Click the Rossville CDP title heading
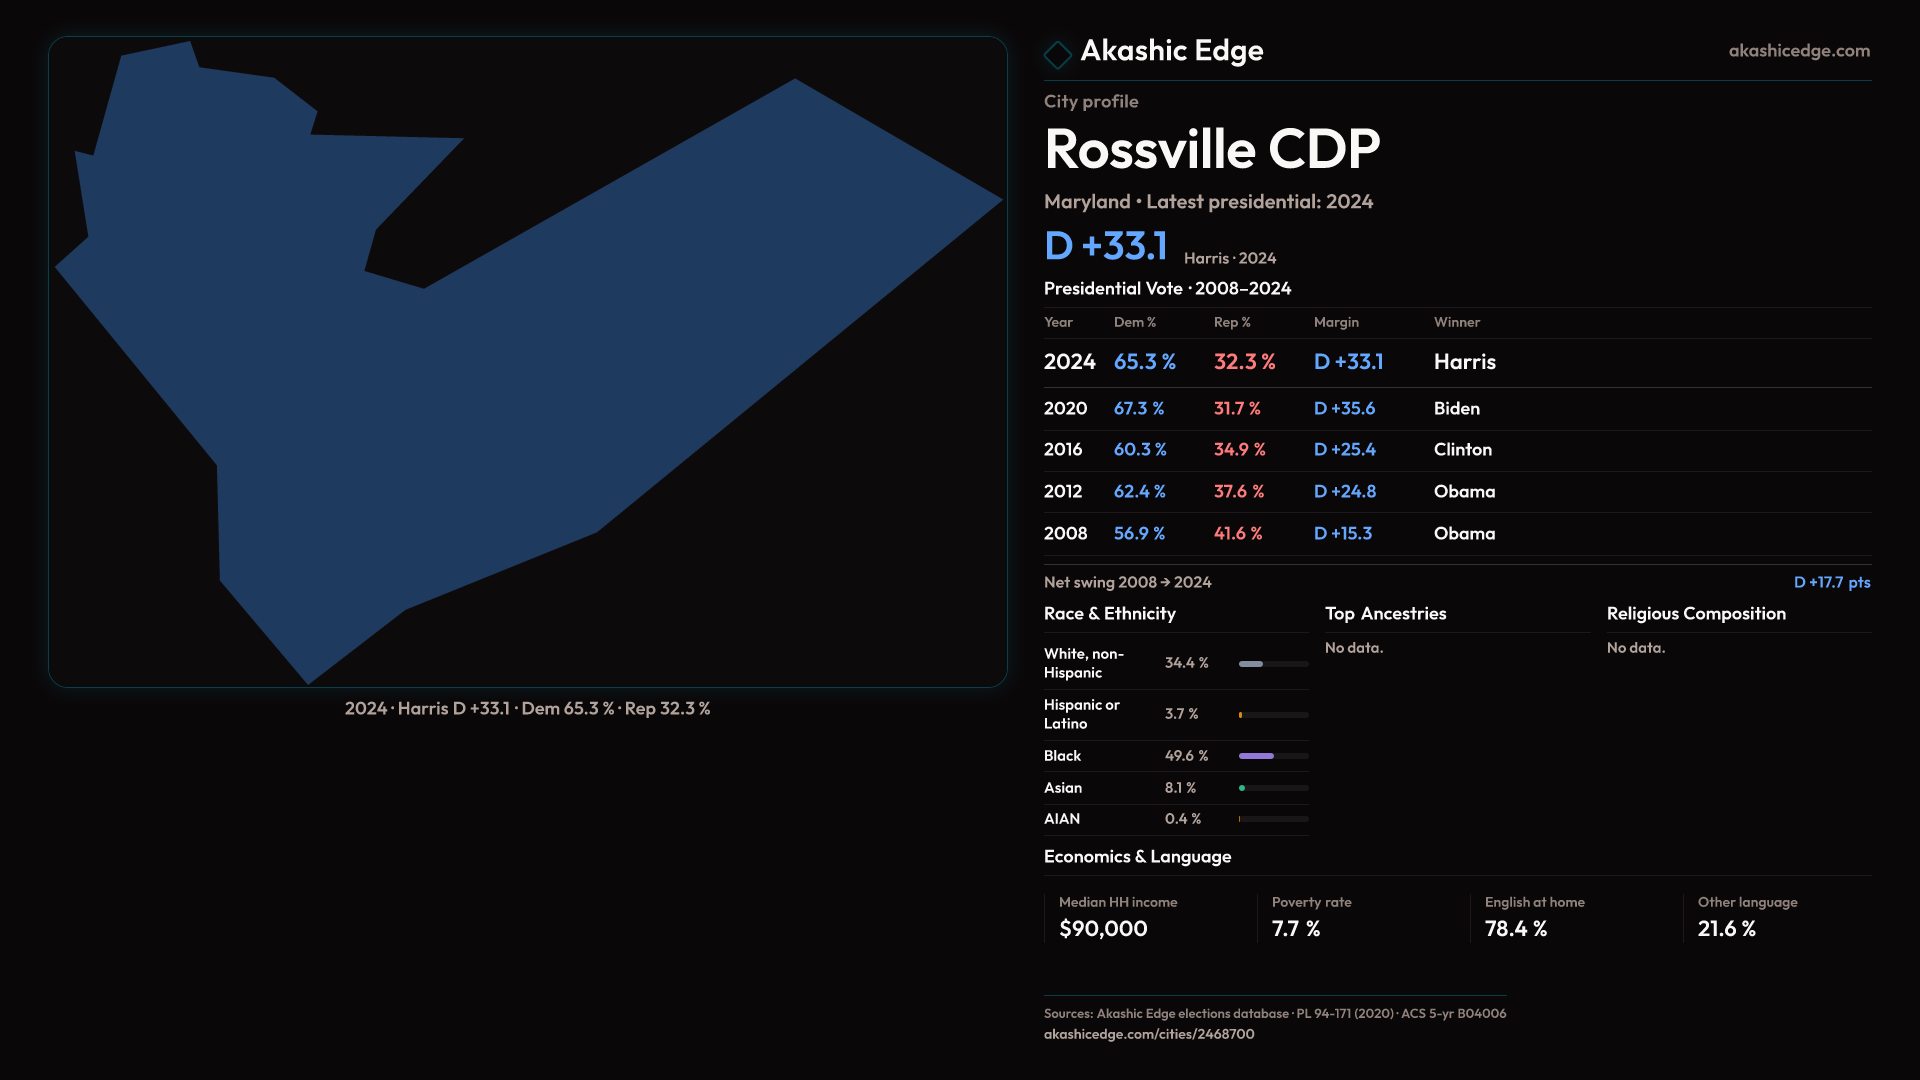The height and width of the screenshot is (1080, 1920). point(1211,149)
